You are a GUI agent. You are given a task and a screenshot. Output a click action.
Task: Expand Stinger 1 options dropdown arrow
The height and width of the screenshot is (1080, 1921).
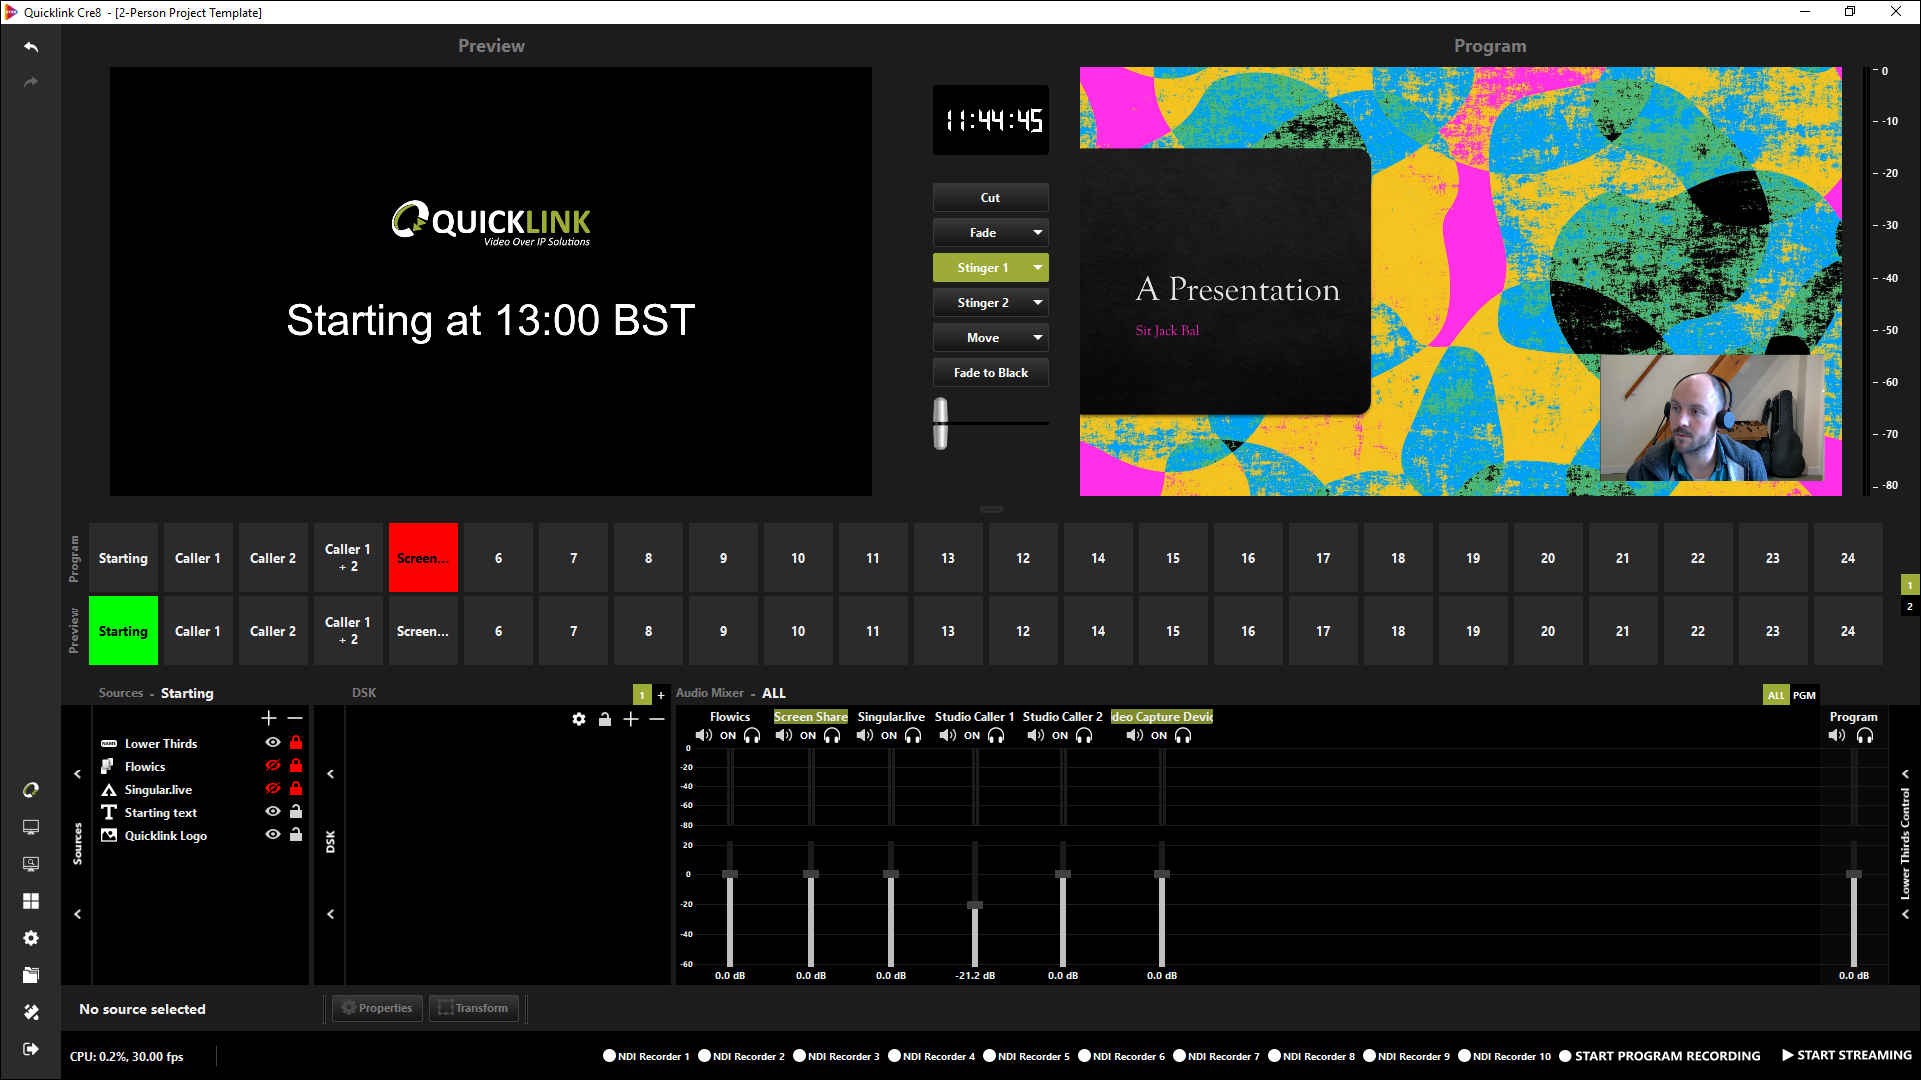(1038, 268)
